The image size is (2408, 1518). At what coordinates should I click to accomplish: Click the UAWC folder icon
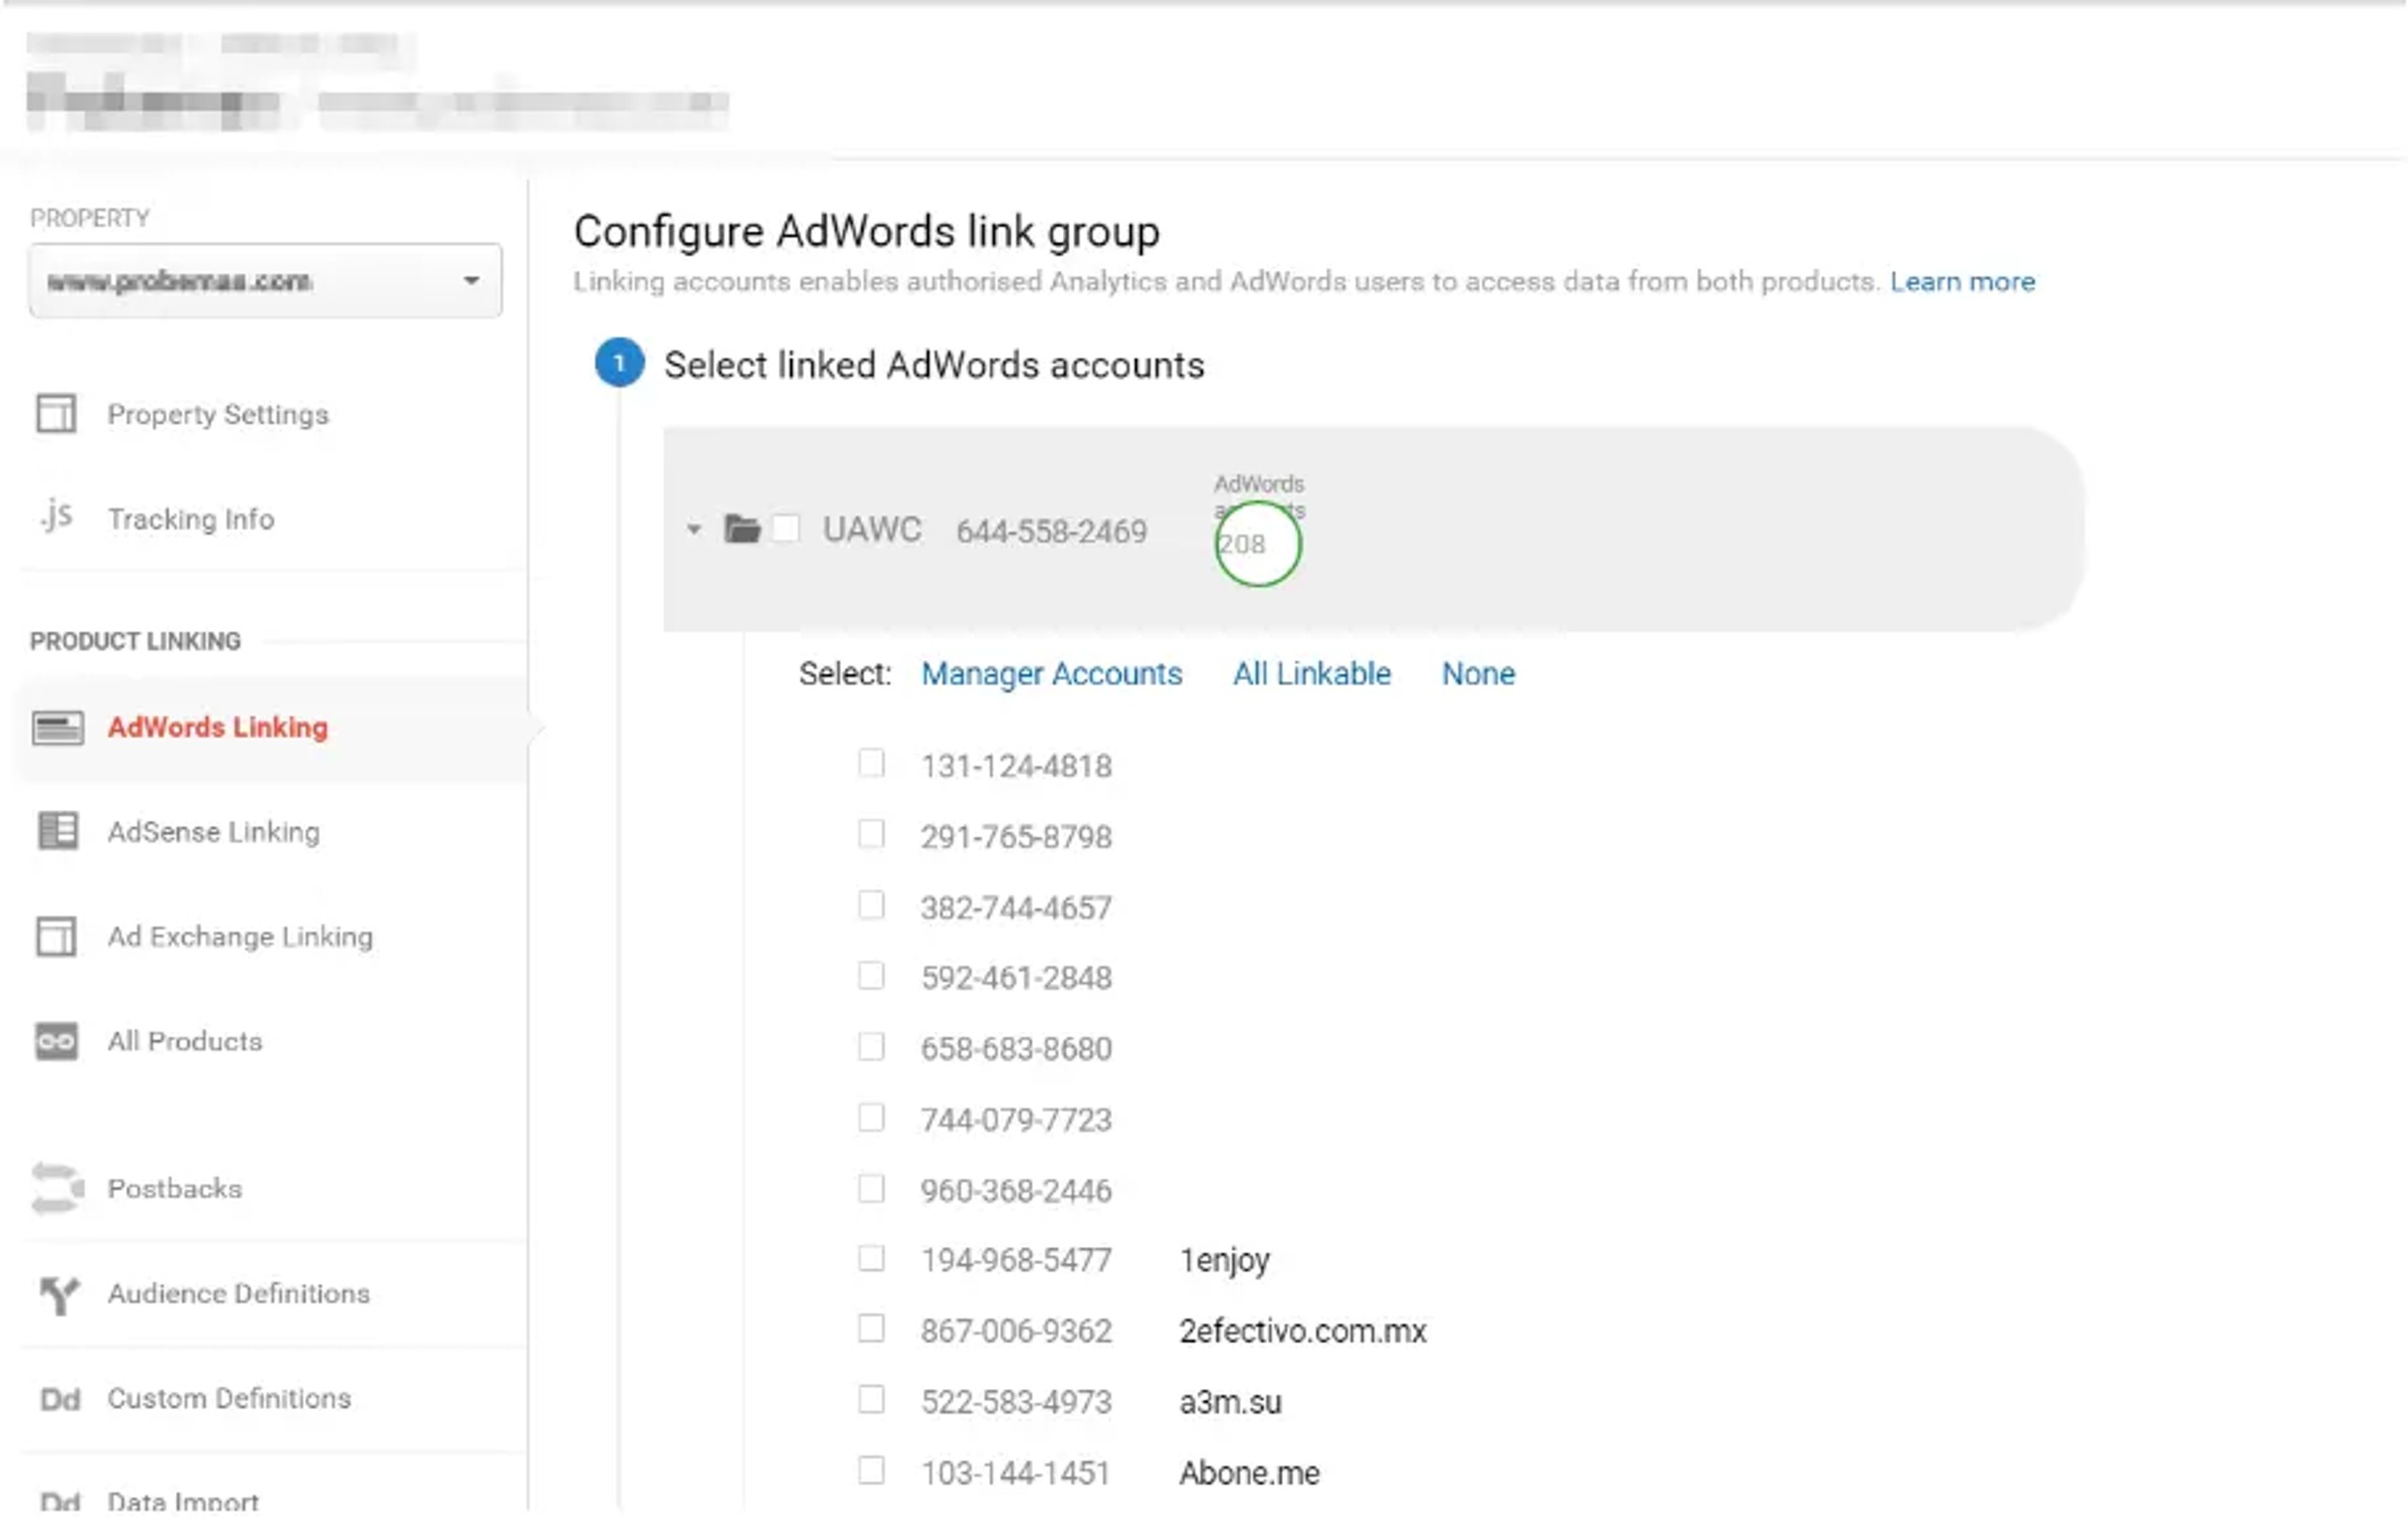(x=742, y=528)
